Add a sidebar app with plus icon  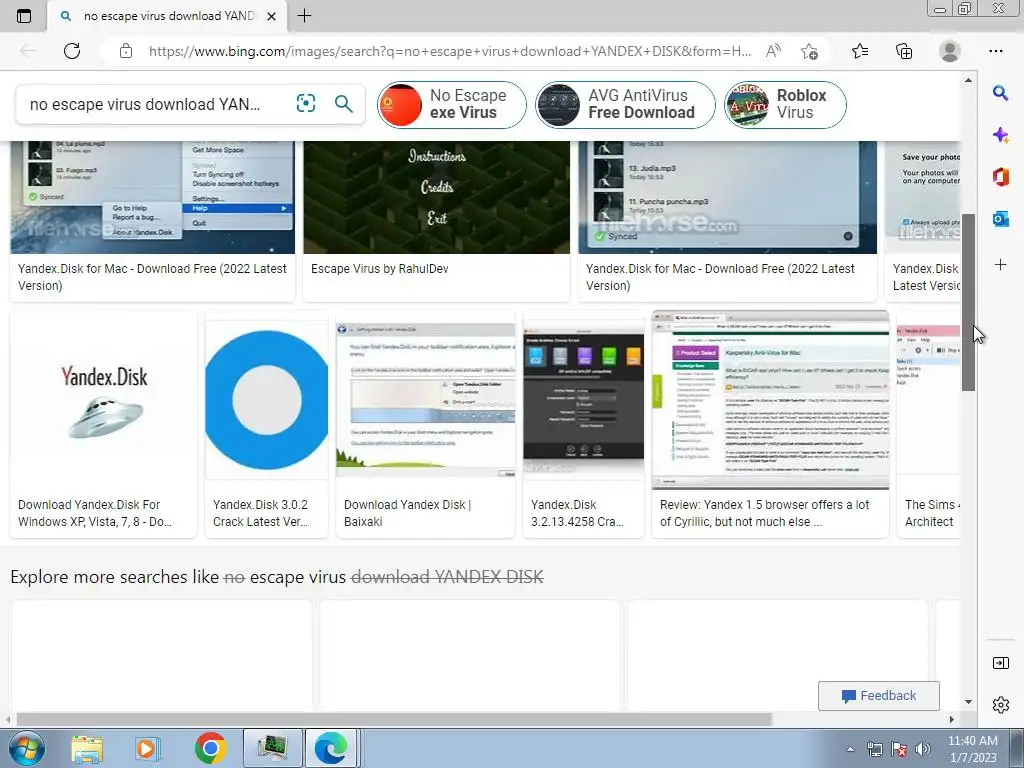point(1000,264)
